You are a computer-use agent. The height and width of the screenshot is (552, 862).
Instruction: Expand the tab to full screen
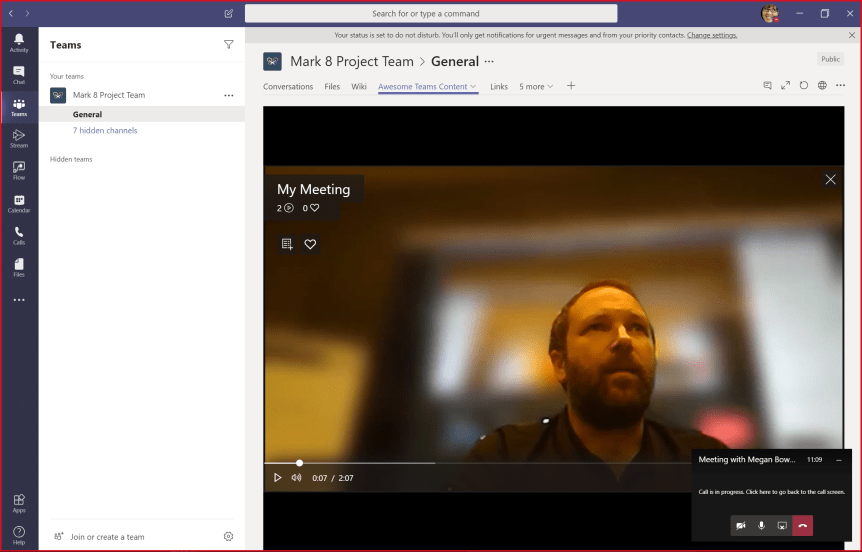click(x=786, y=86)
